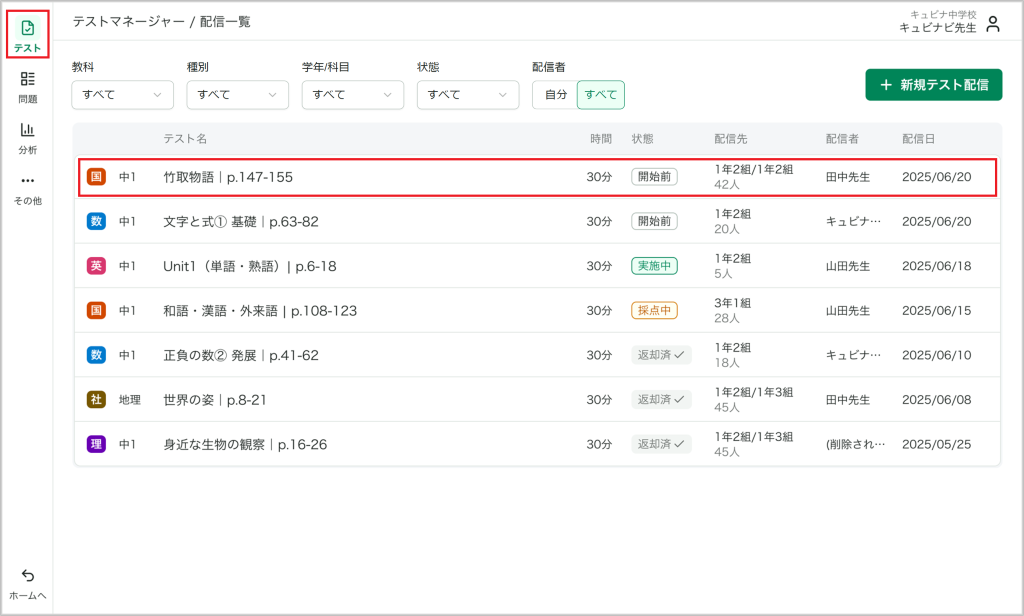Open user profile icon at top right
This screenshot has height=616, width=1024.
(x=993, y=24)
